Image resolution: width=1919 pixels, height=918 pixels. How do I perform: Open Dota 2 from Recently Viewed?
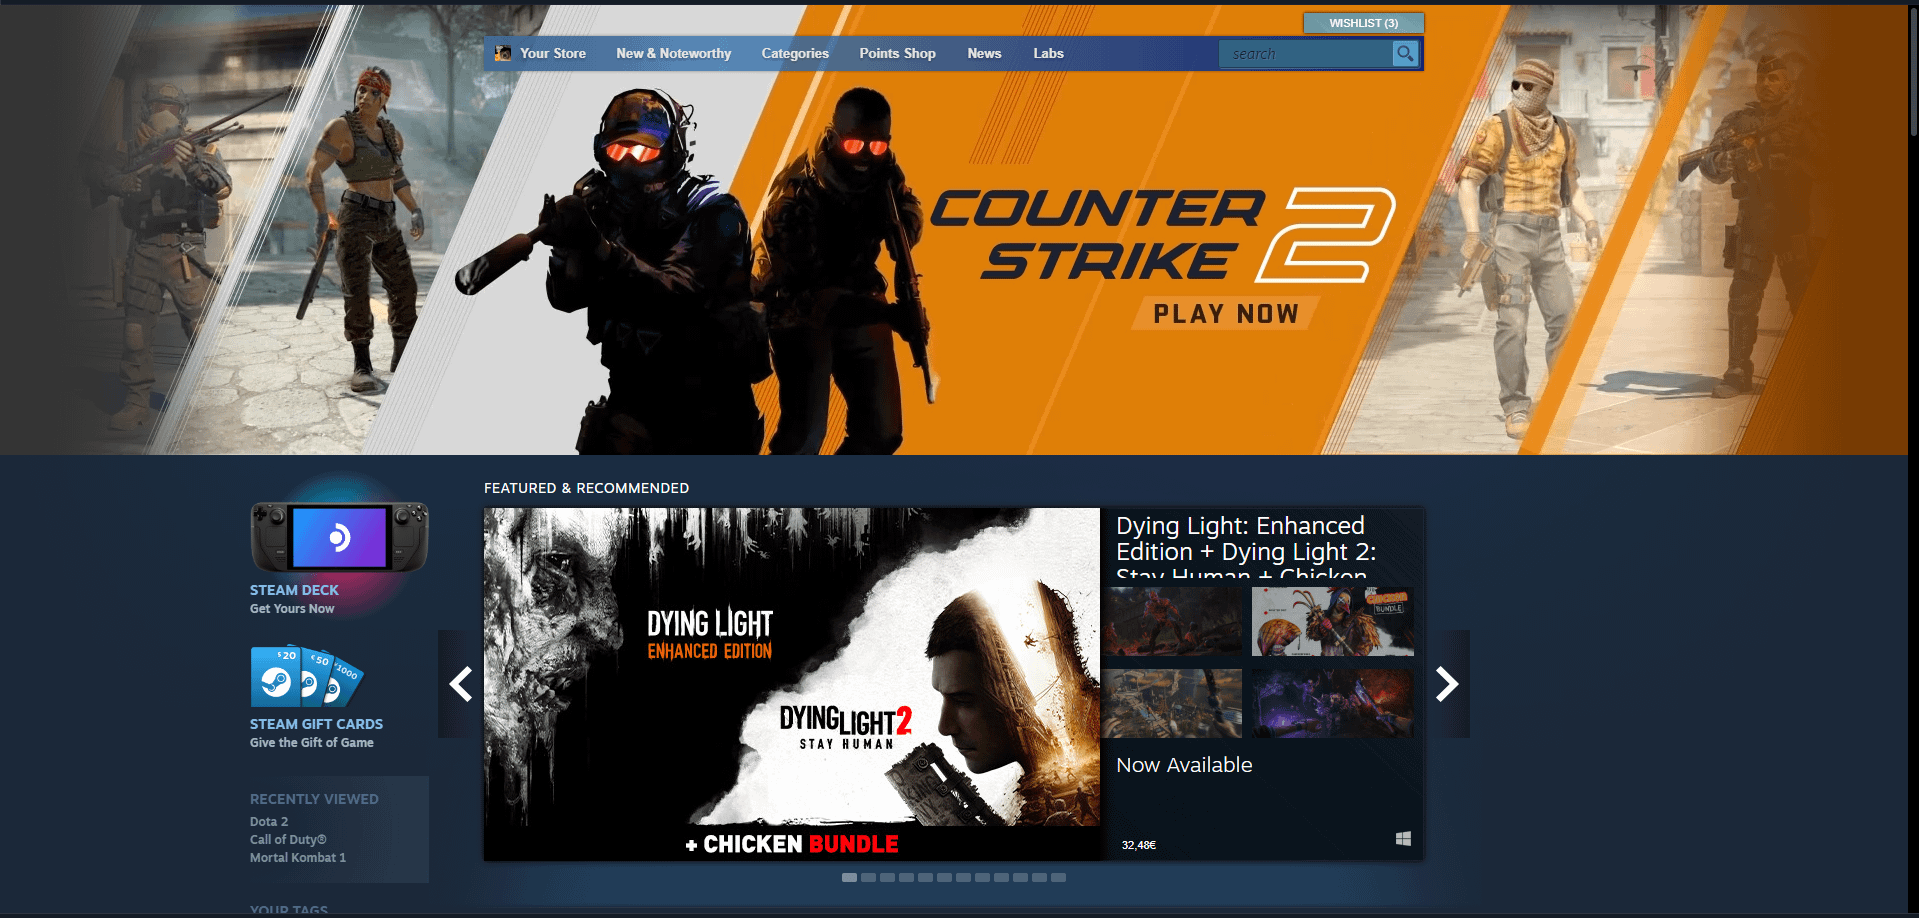[x=268, y=821]
